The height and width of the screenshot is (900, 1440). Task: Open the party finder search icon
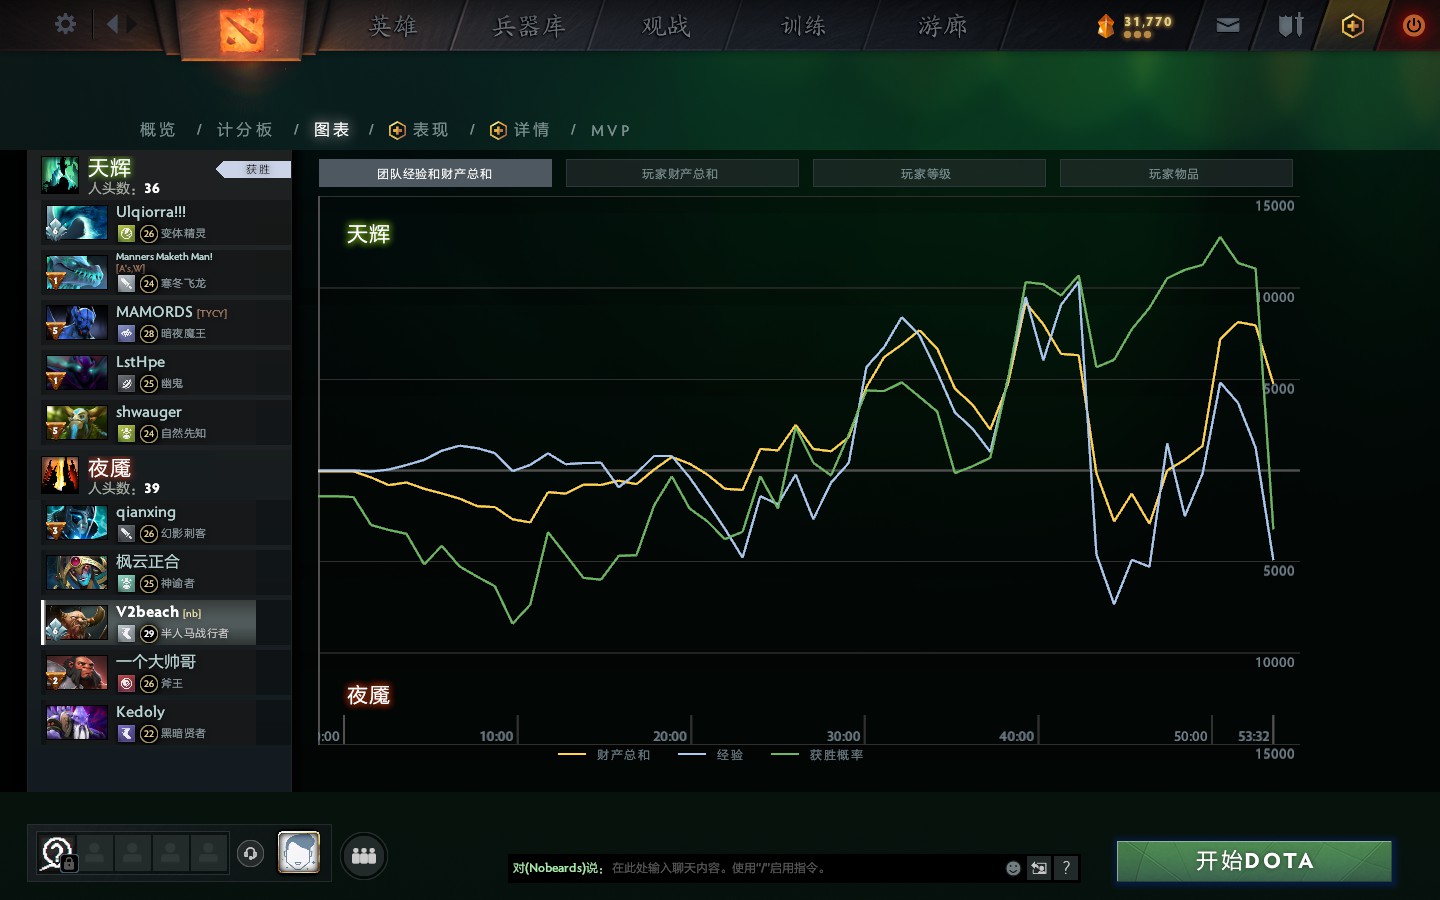[x=56, y=855]
